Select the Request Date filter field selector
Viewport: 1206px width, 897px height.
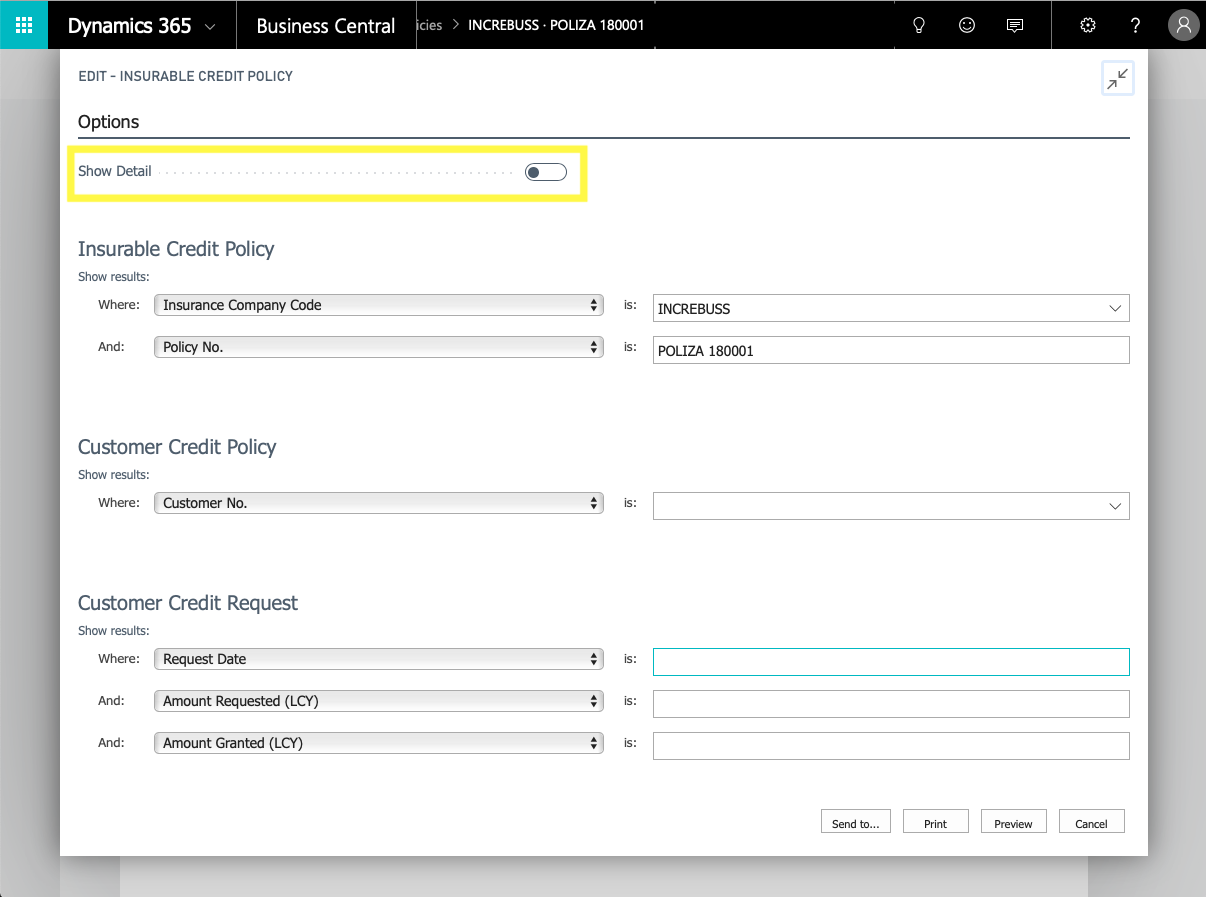379,659
